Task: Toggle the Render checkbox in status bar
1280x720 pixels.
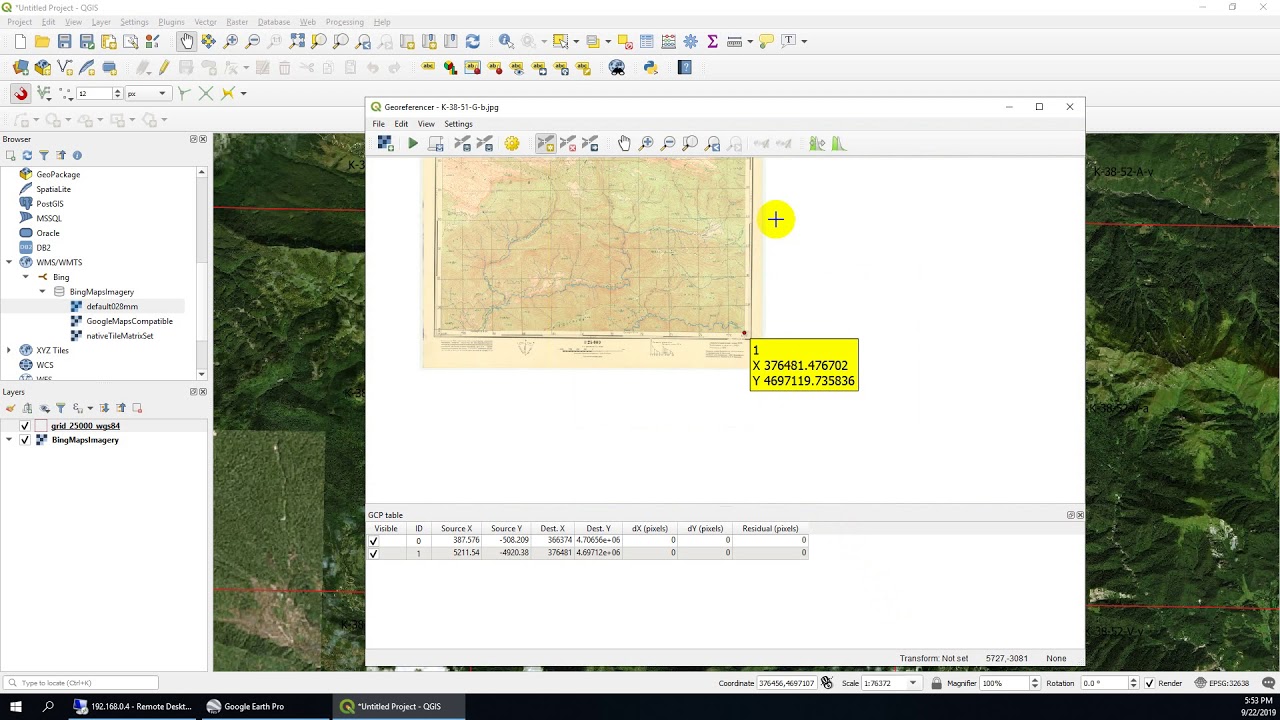Action: pyautogui.click(x=1149, y=683)
